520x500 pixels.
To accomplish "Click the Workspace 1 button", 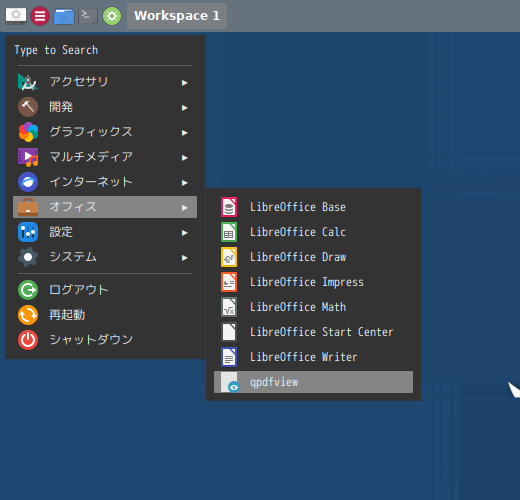I will tap(177, 16).
